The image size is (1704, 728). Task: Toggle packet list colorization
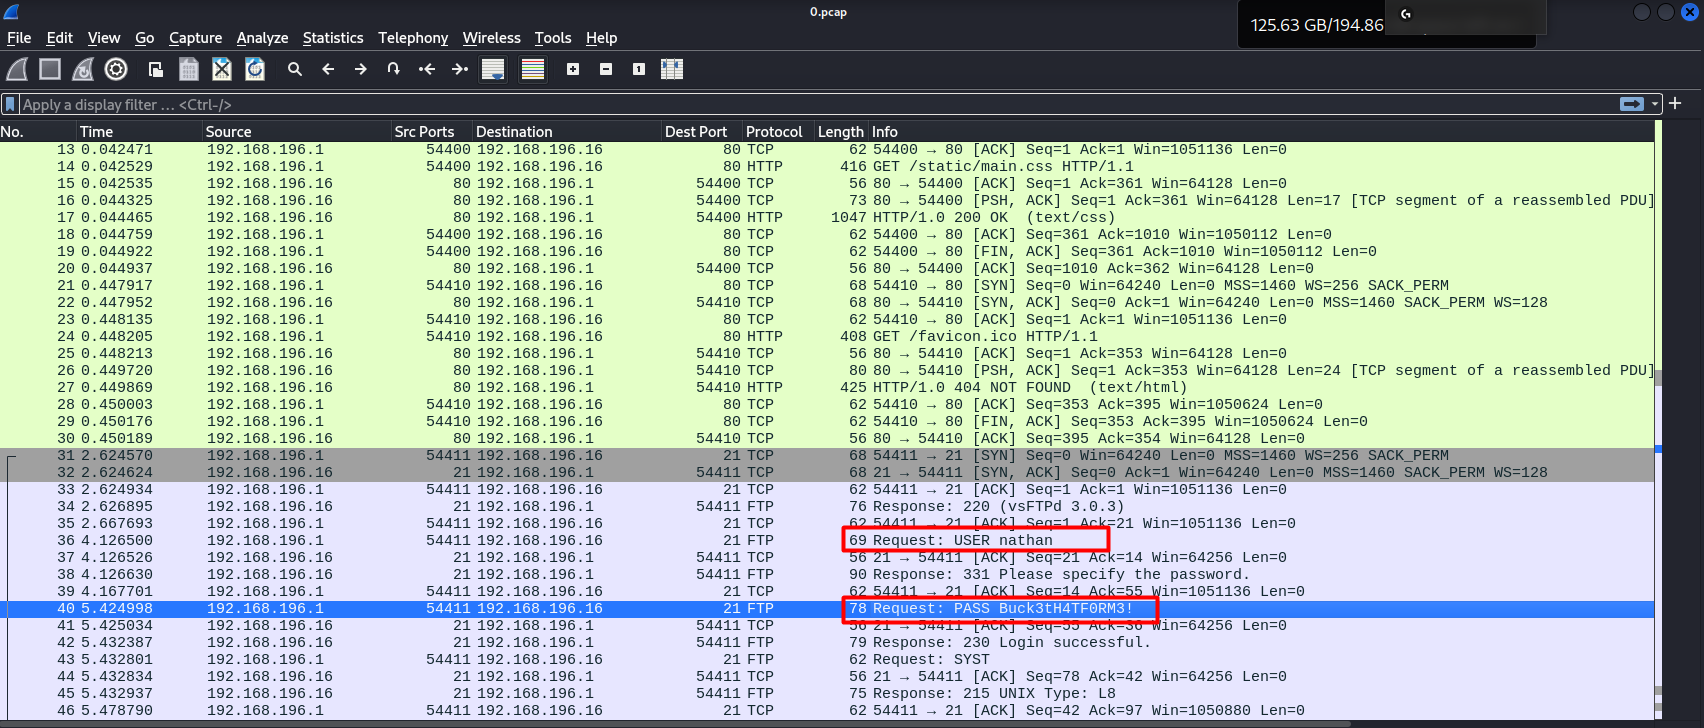(533, 69)
